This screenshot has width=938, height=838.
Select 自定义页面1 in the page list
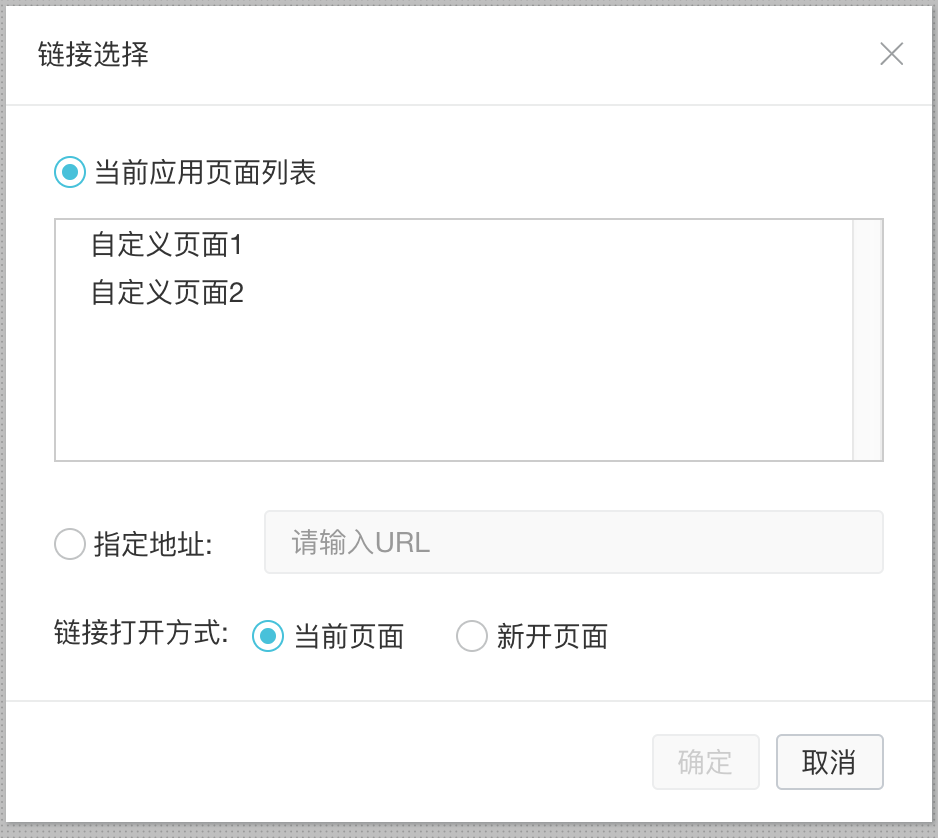167,244
